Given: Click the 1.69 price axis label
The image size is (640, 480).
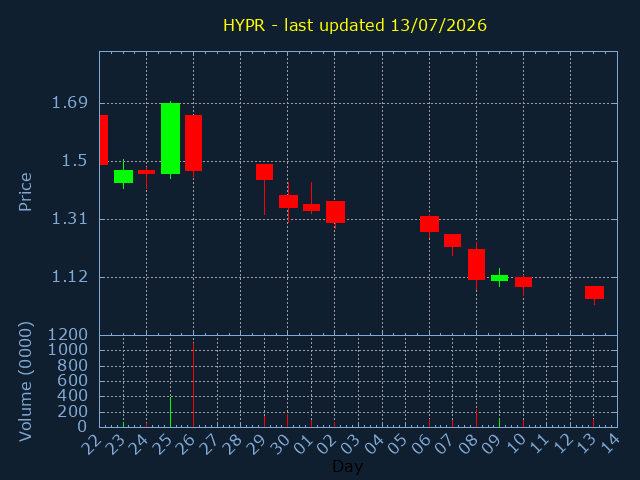Looking at the screenshot, I should [70, 103].
